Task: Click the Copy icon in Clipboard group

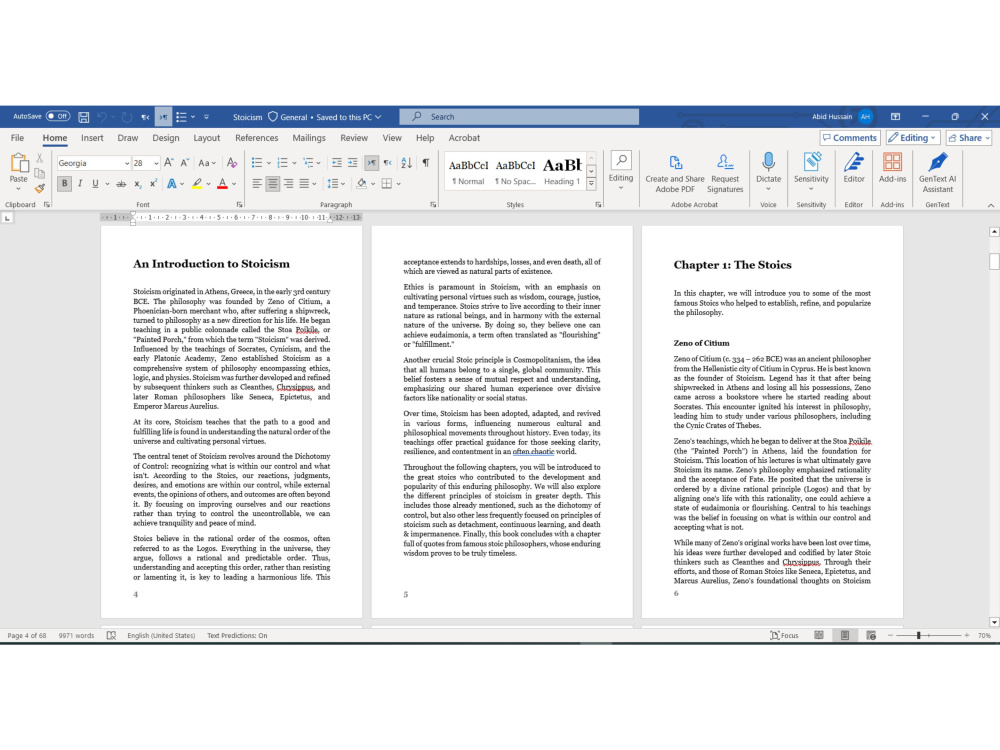Action: click(x=40, y=173)
